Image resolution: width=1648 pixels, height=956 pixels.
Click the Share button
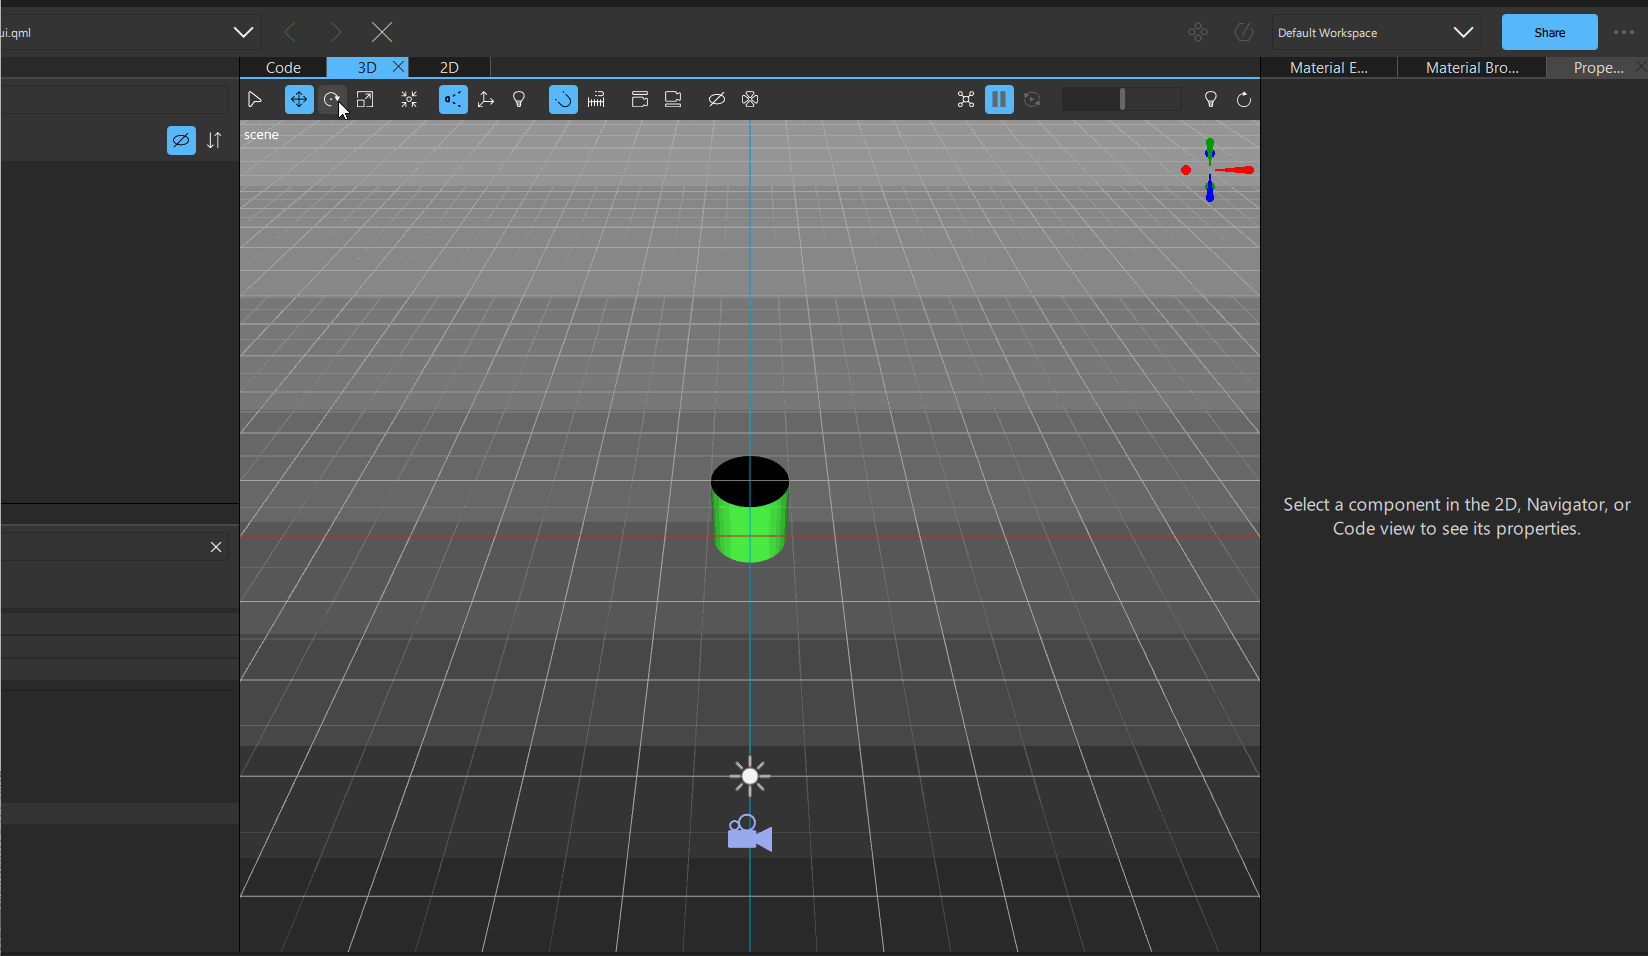[1549, 32]
